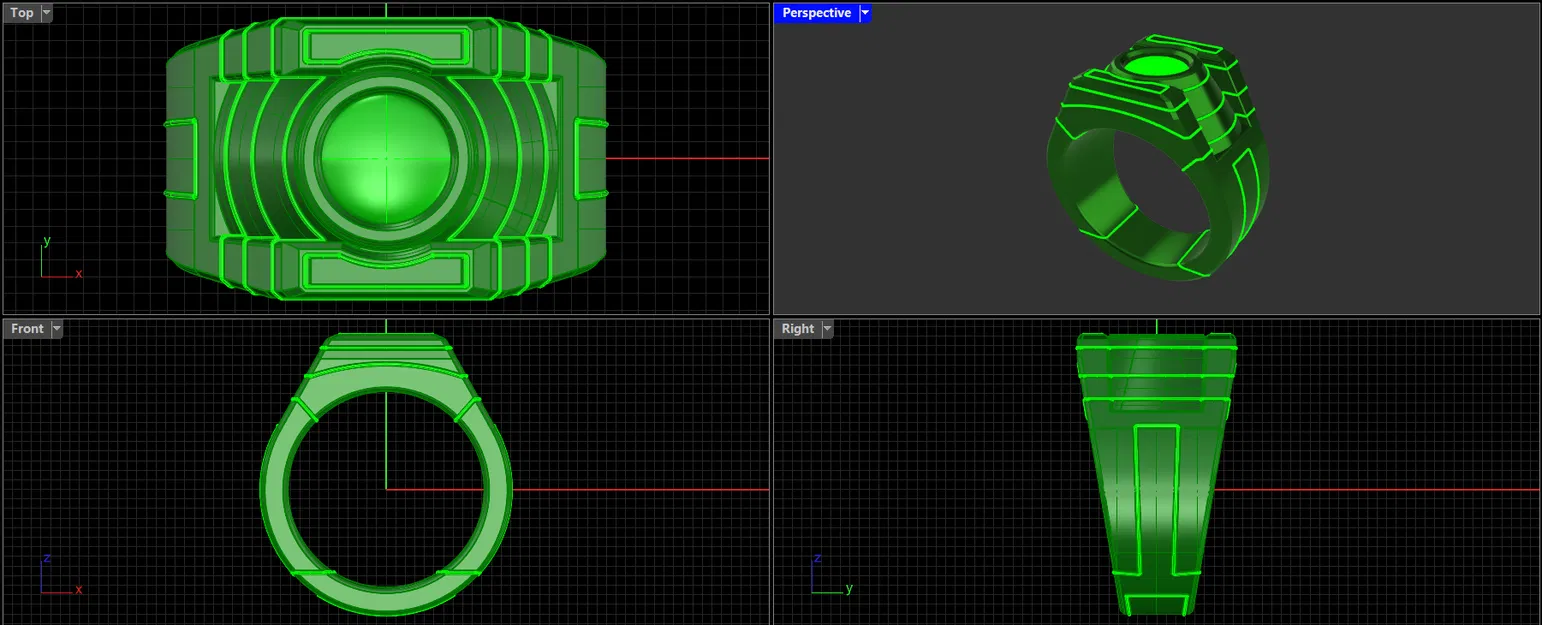This screenshot has height=625, width=1542.
Task: Click the Top viewport title label
Action: [20, 12]
